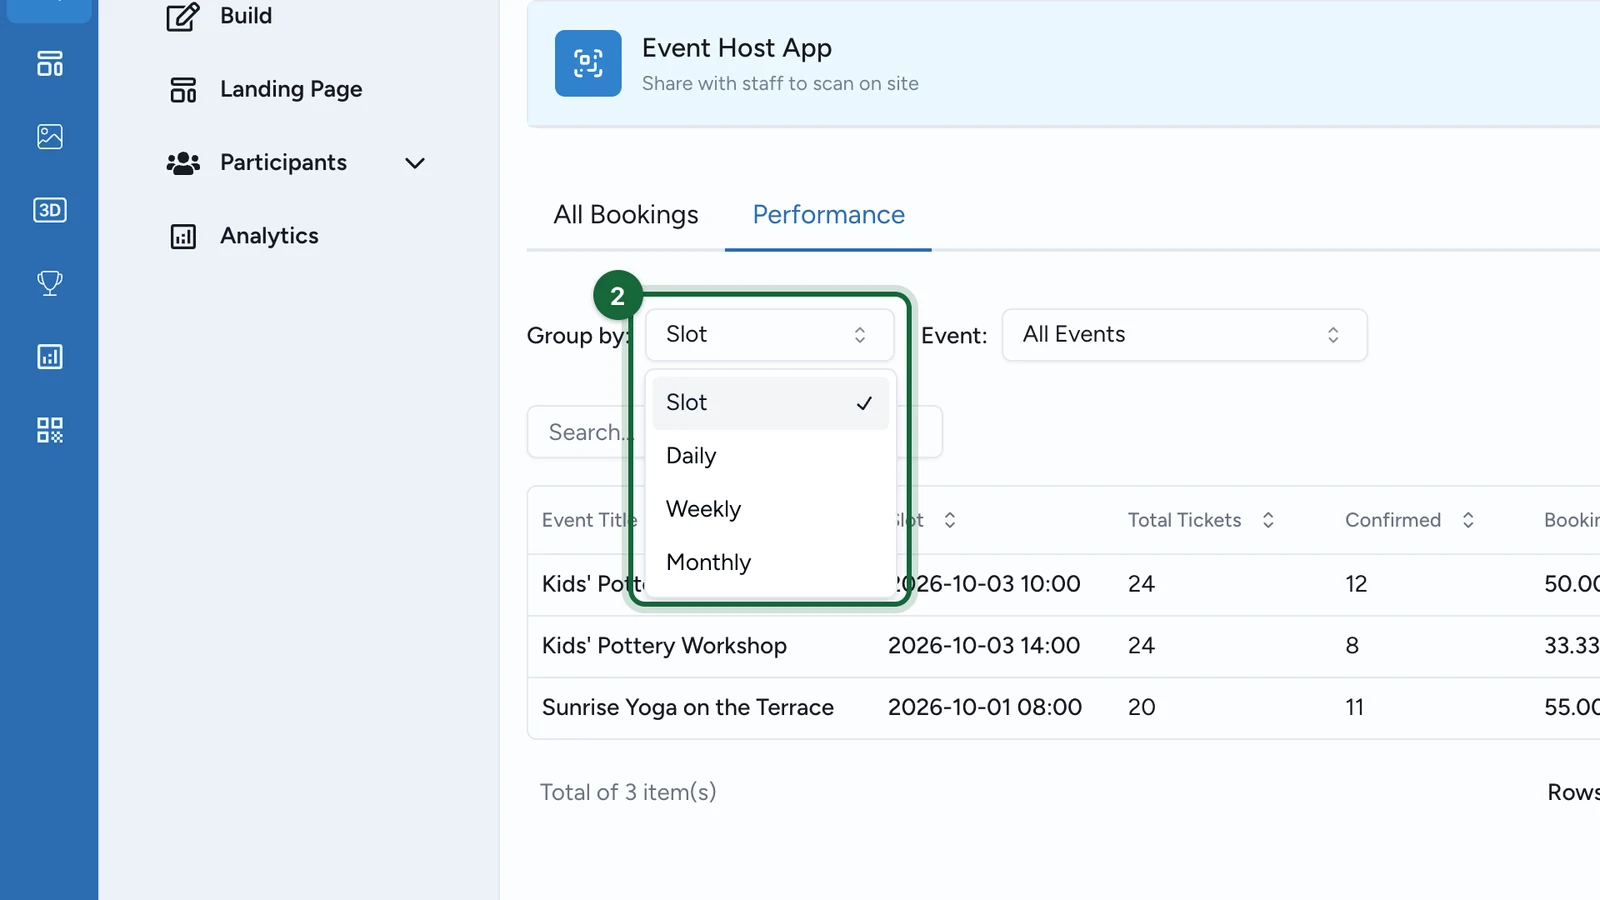Click Sunrise Yoga on the Terrace title
Viewport: 1600px width, 900px height.
tap(688, 708)
